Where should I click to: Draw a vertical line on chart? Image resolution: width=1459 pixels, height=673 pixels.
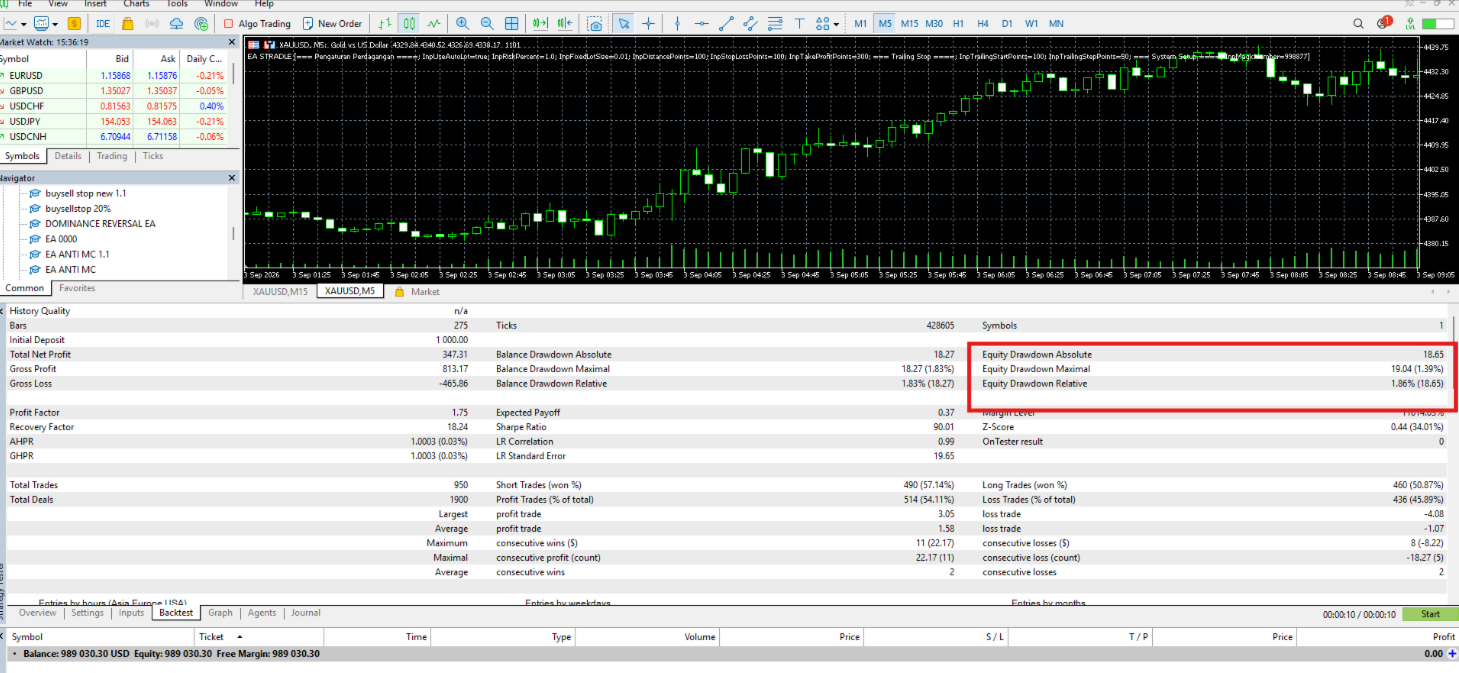[x=677, y=23]
